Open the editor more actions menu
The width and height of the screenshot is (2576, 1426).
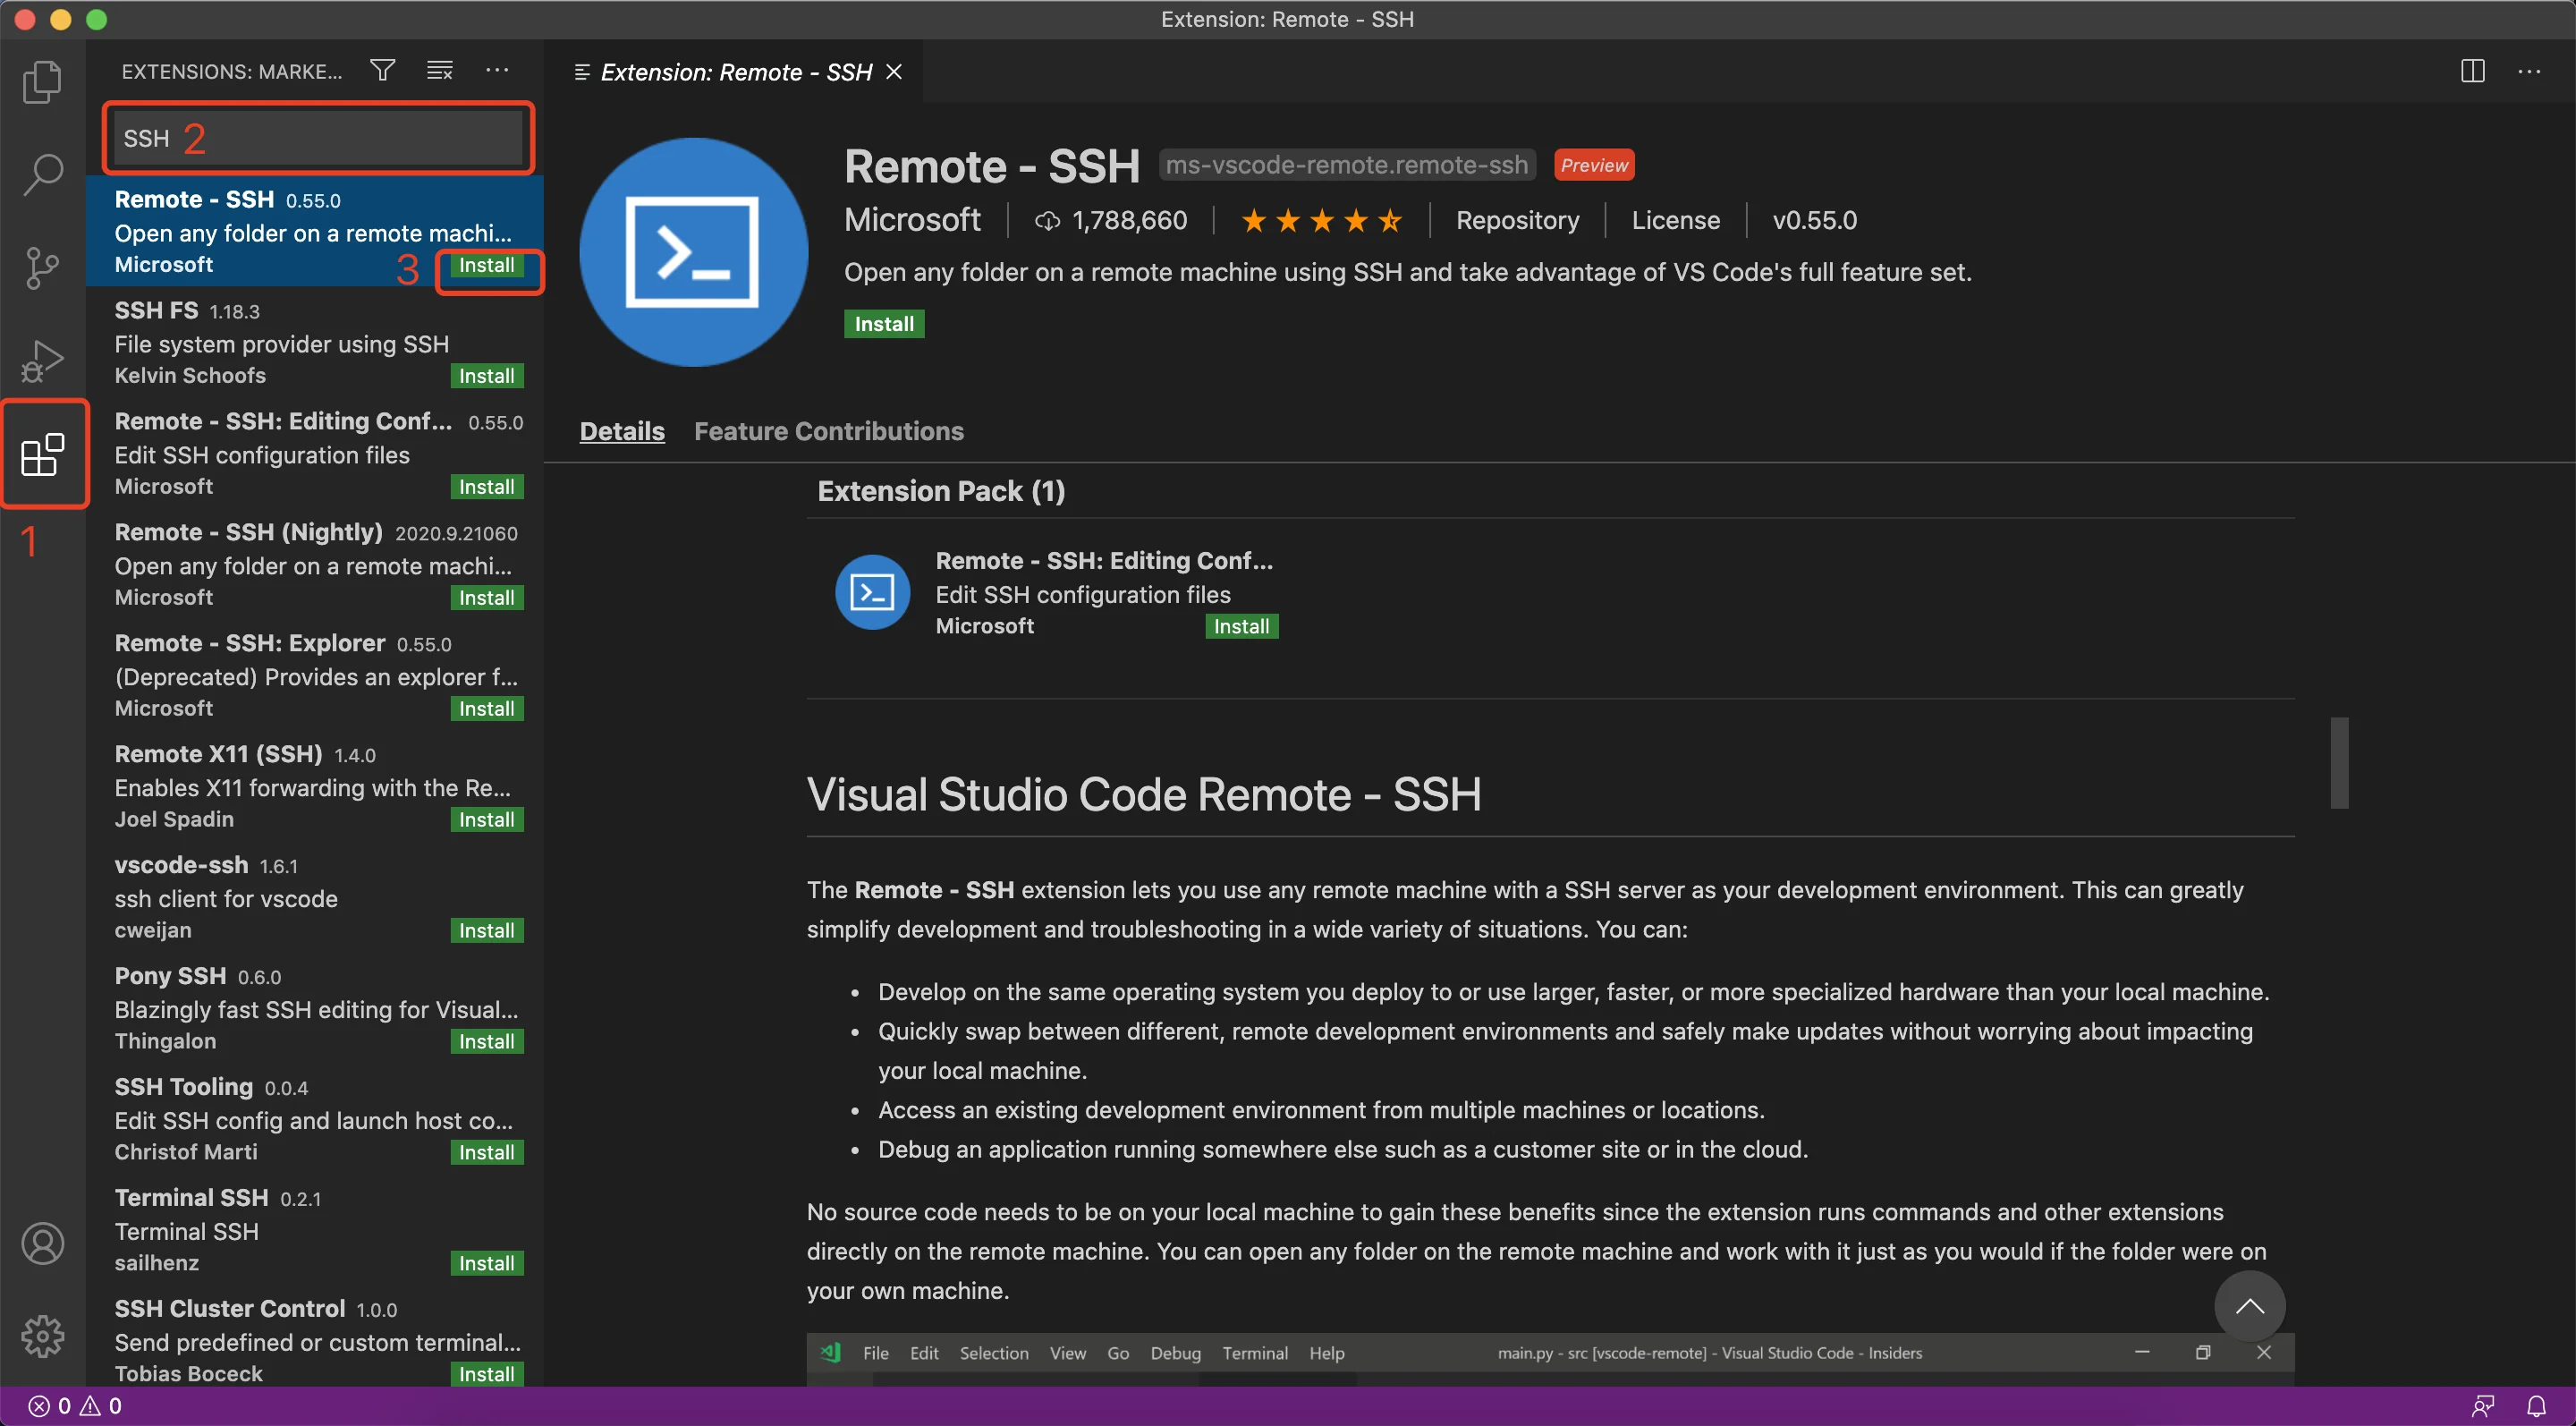[2531, 71]
